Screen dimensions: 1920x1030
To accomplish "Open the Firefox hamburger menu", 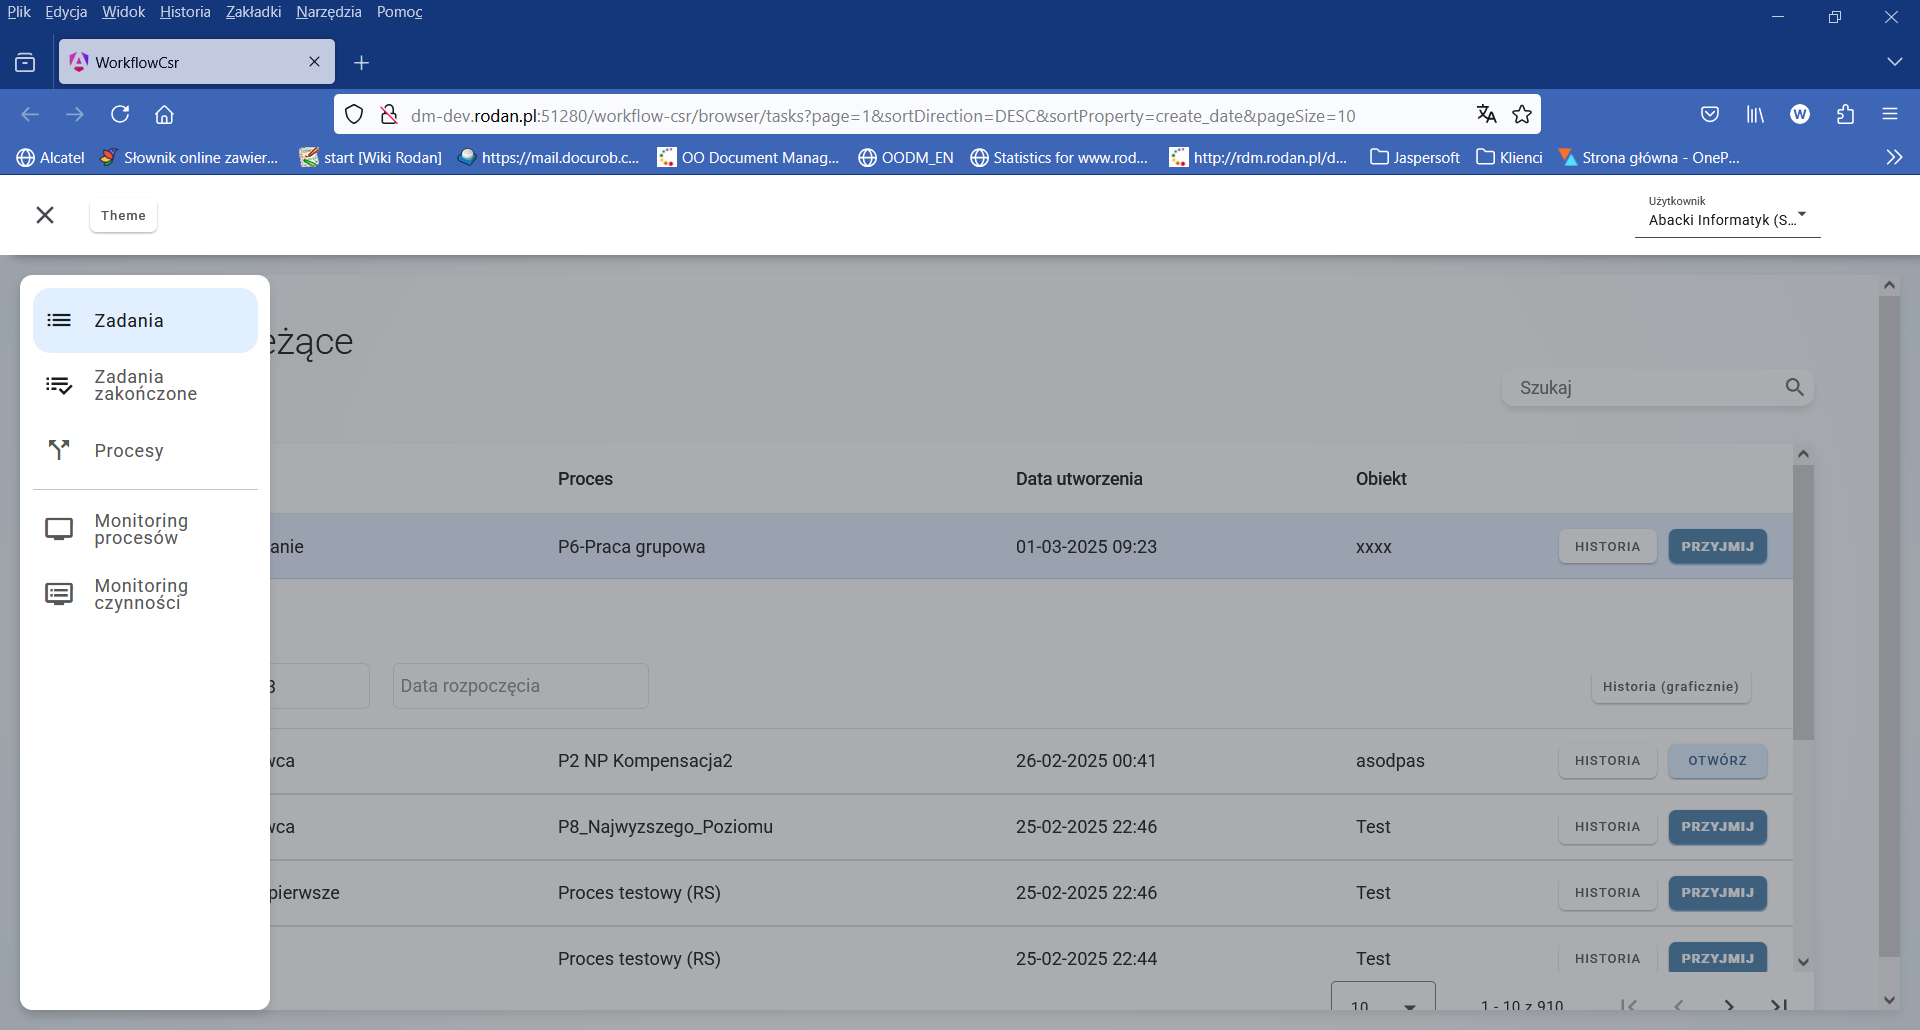I will point(1890,114).
